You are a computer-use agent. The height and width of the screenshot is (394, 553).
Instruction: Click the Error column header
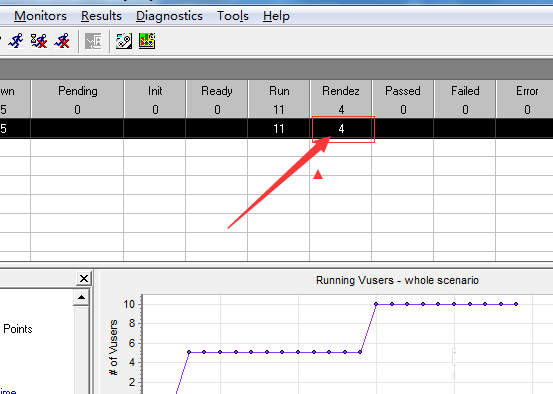[x=527, y=91]
